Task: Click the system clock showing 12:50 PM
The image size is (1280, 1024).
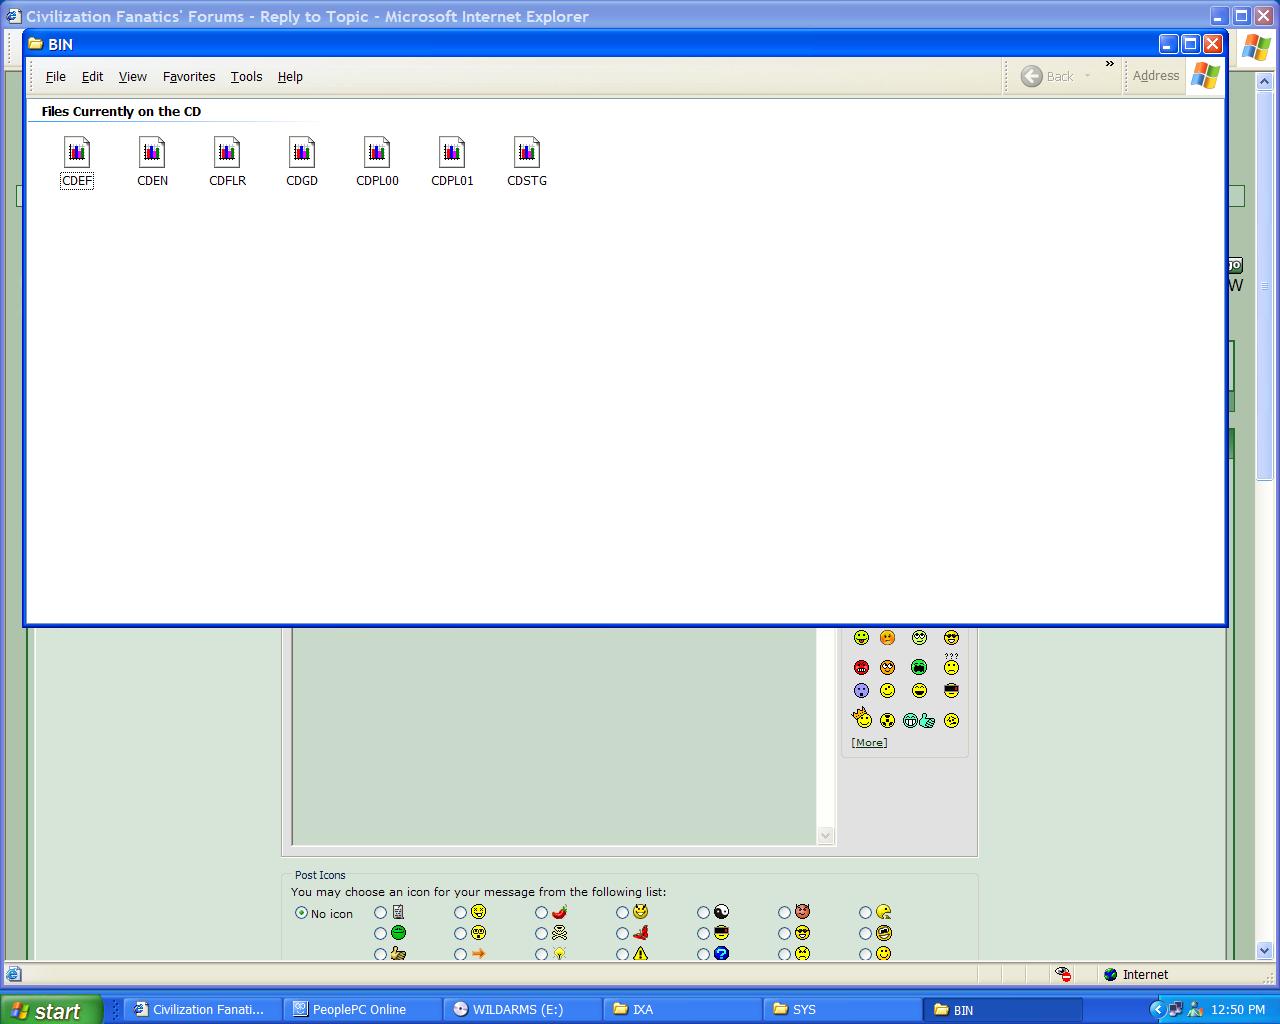Action: 1238,1010
